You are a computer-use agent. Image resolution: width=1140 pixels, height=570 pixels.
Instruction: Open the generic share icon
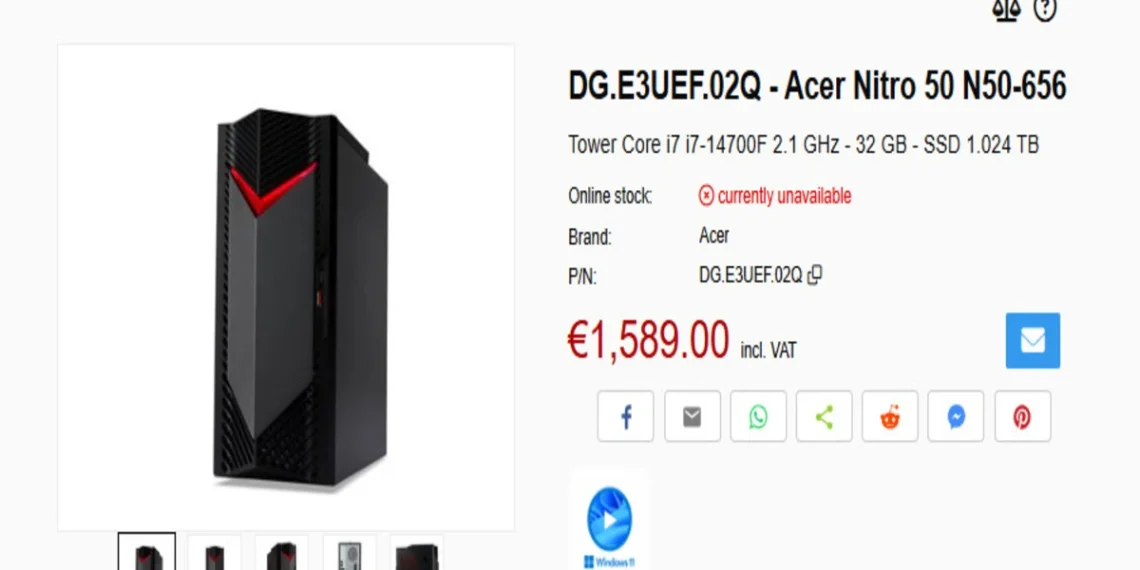[x=824, y=417]
